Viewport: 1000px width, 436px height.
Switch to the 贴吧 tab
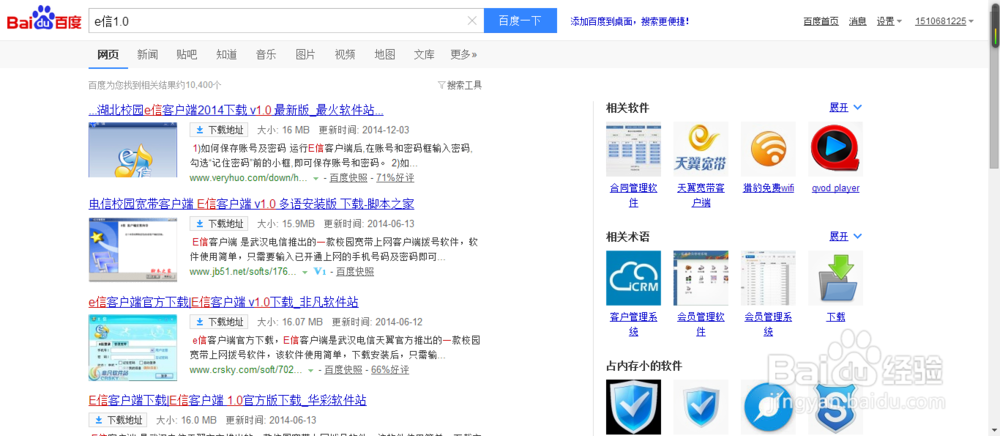coord(187,54)
